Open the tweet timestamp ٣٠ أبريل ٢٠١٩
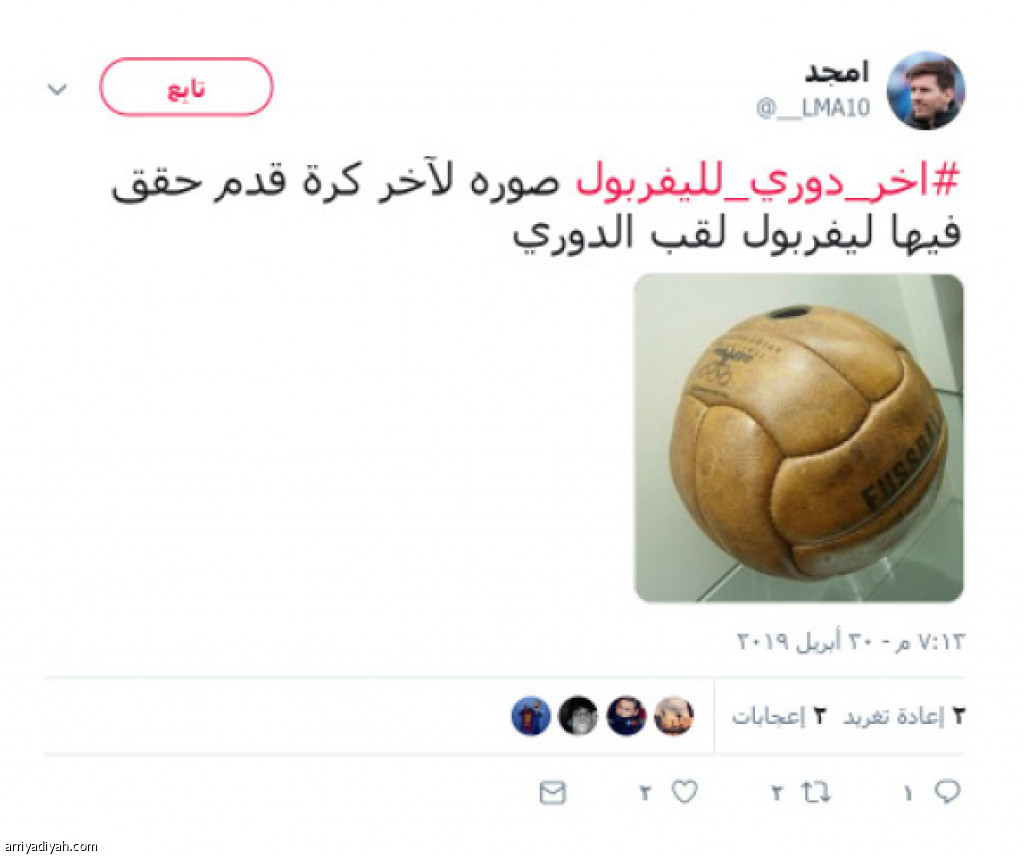The width and height of the screenshot is (1024, 856). tap(850, 642)
